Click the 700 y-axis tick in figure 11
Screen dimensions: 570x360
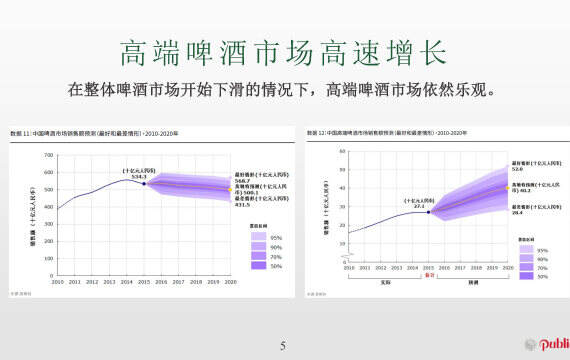(49, 155)
